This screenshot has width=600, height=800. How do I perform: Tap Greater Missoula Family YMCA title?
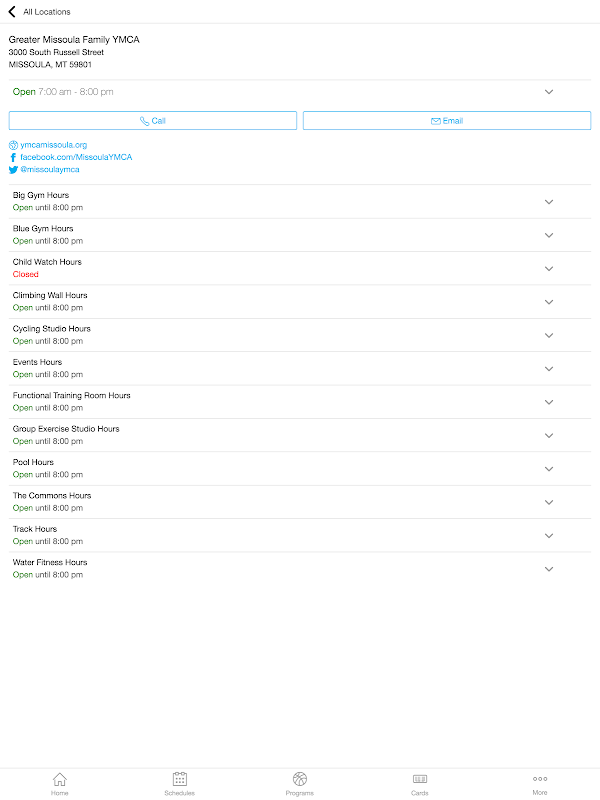[74, 39]
